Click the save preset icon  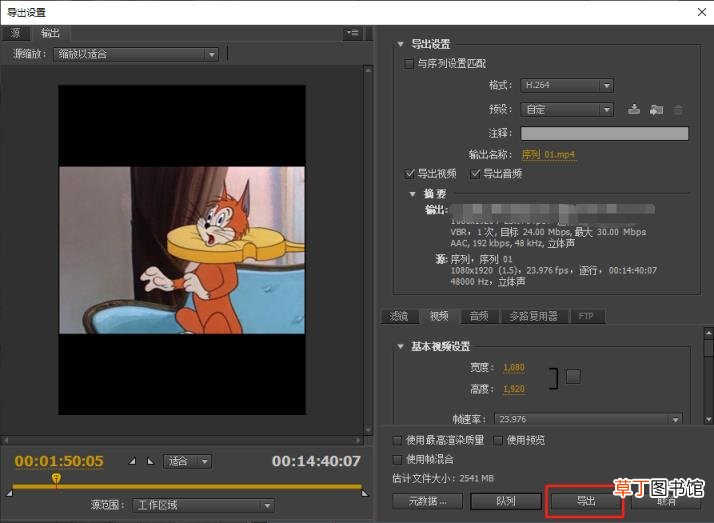pyautogui.click(x=634, y=109)
